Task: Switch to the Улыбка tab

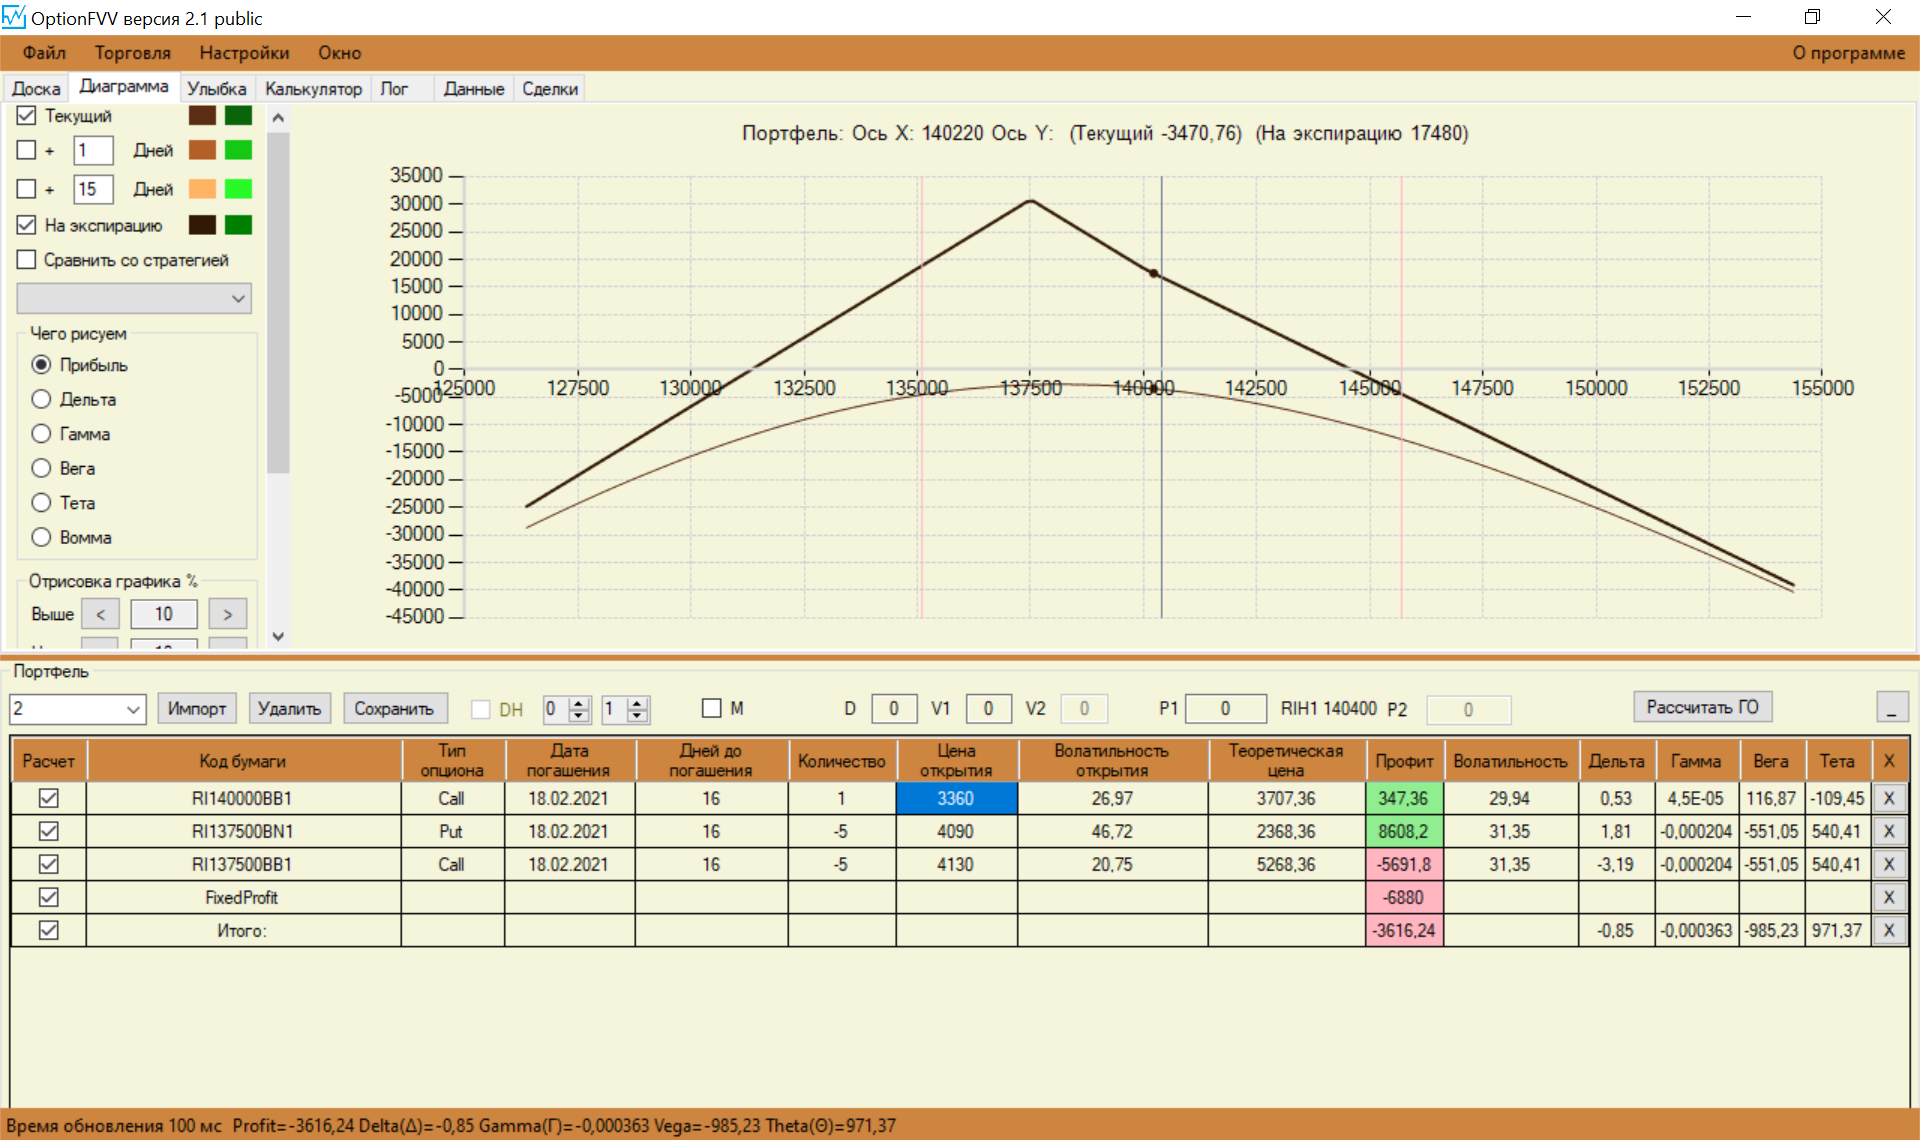Action: click(216, 89)
